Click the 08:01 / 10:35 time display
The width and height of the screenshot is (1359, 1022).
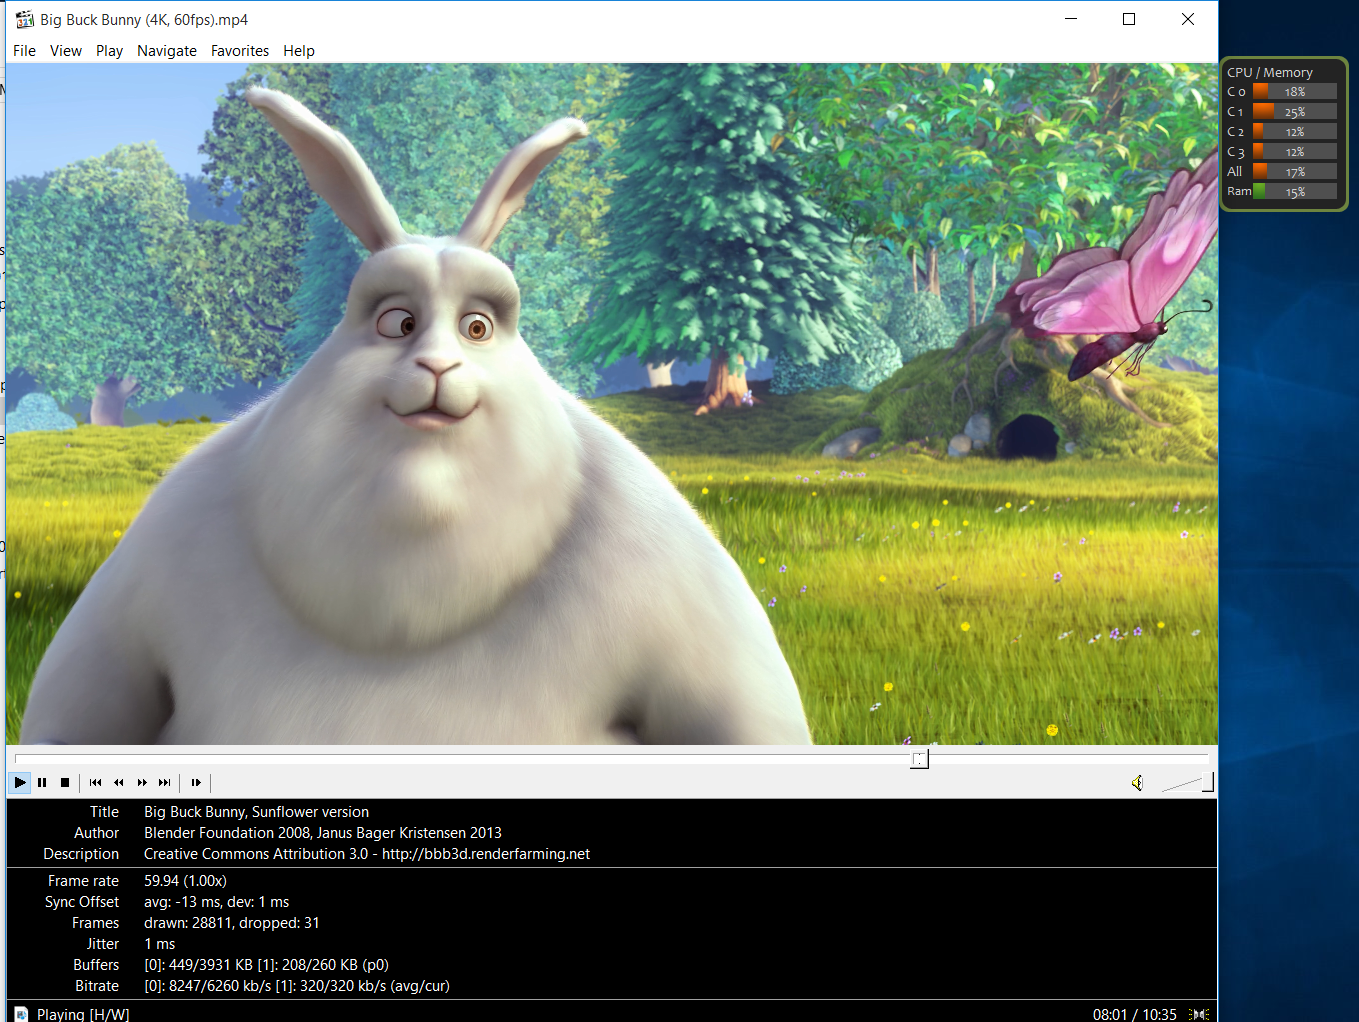tap(1134, 1014)
